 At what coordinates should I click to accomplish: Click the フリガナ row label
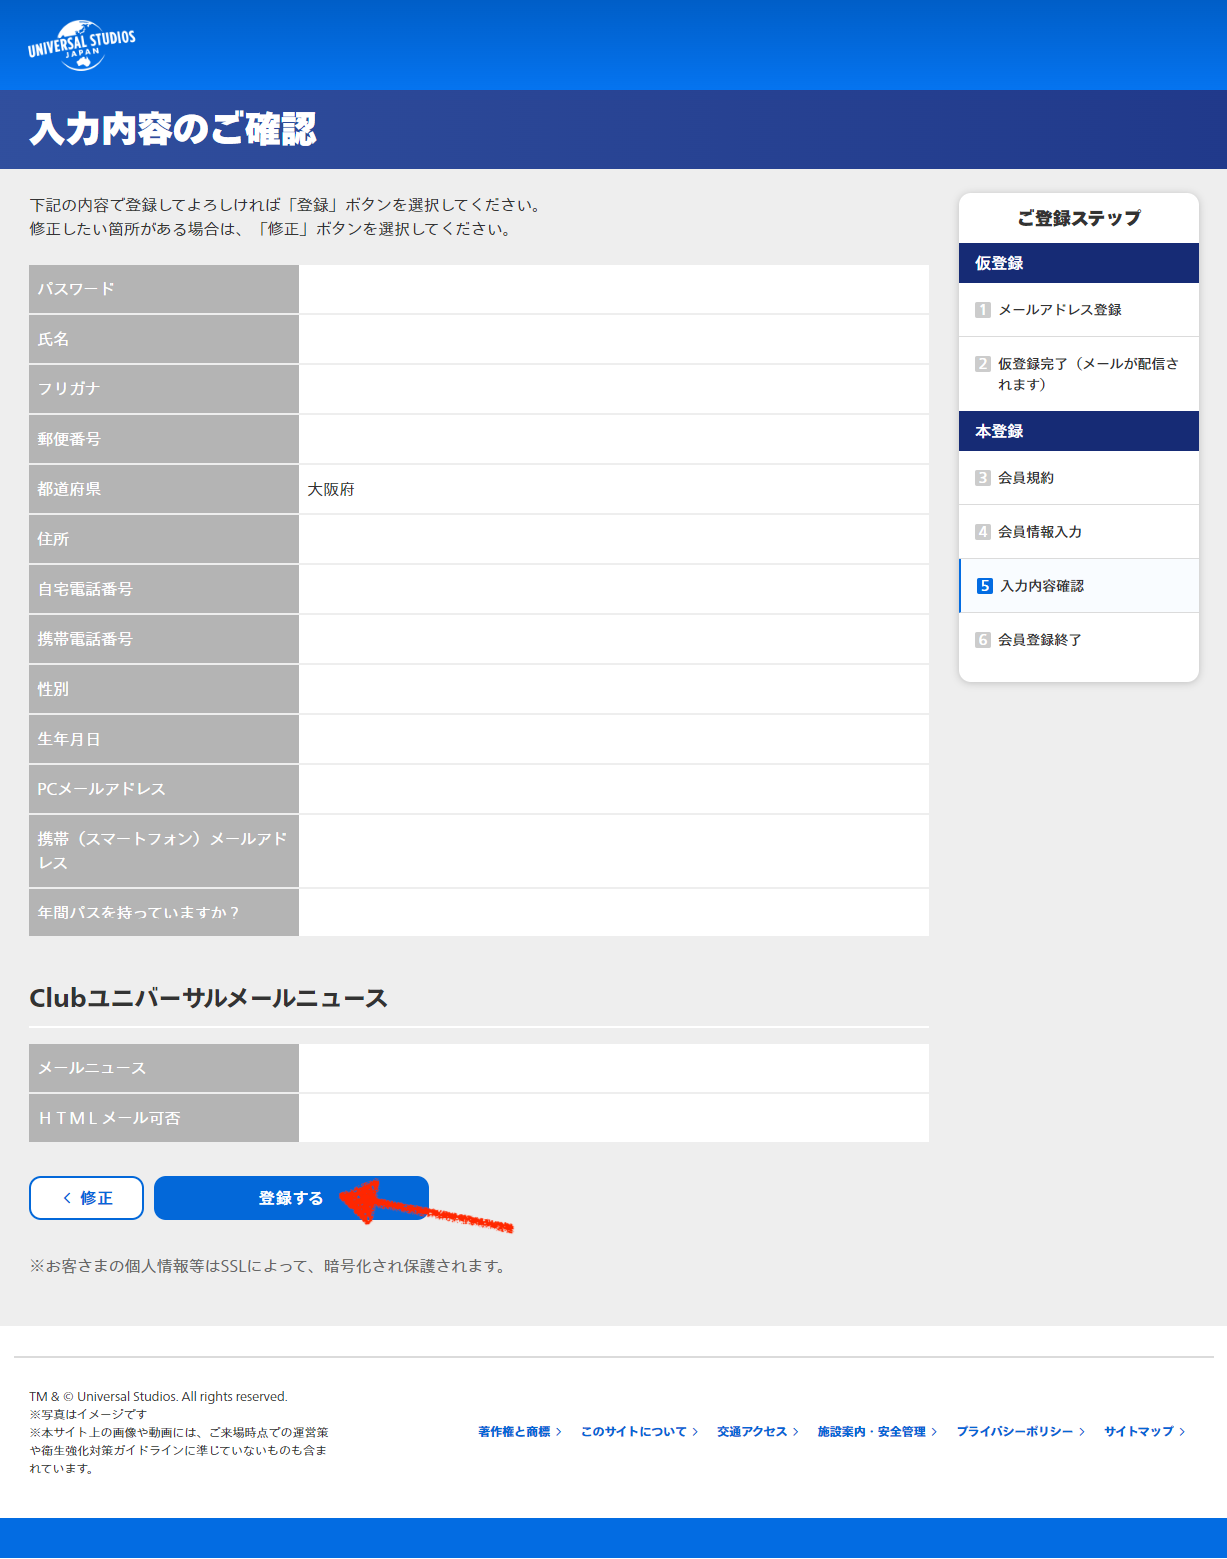(x=164, y=389)
